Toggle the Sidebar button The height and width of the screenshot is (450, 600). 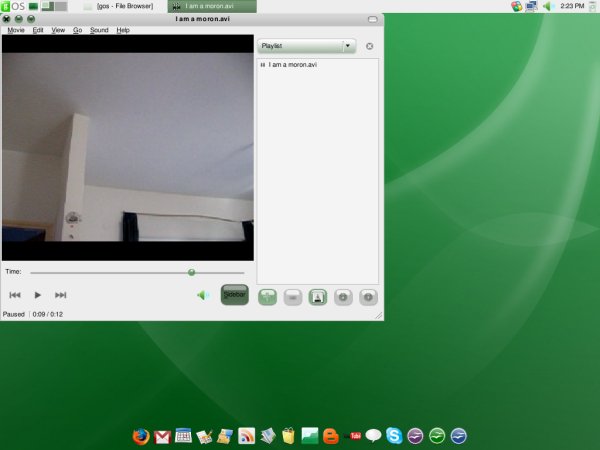coord(235,295)
